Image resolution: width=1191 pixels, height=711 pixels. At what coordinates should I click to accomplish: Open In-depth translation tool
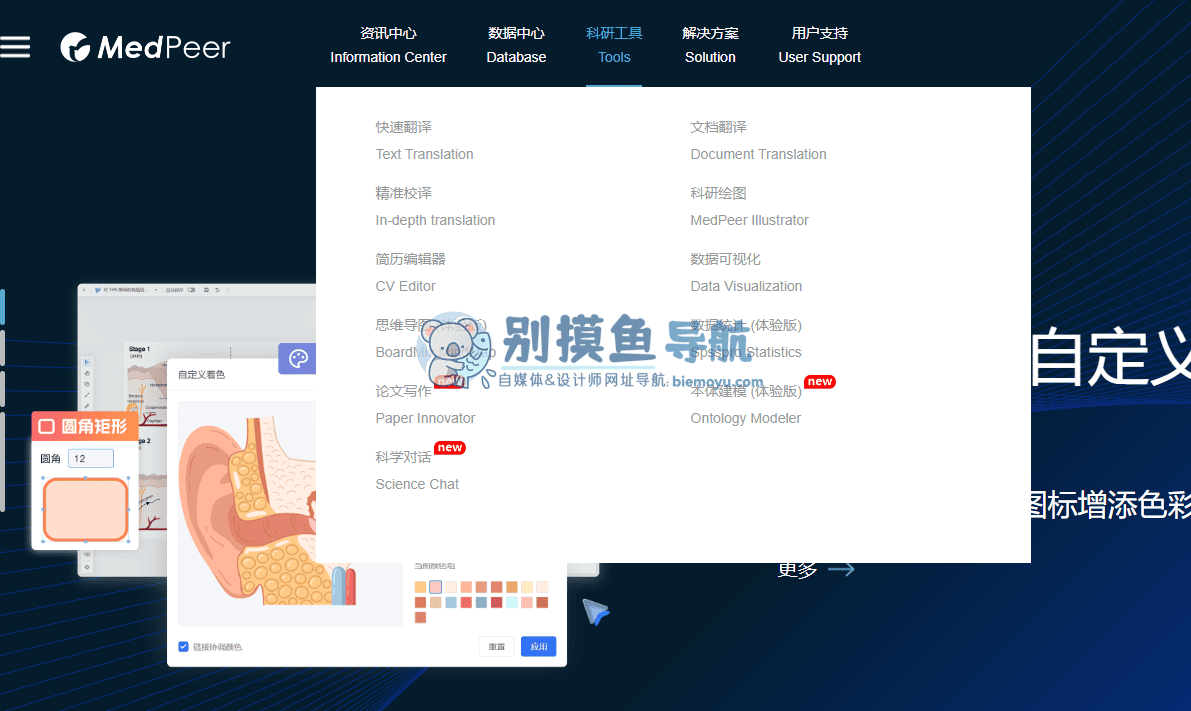click(x=435, y=207)
